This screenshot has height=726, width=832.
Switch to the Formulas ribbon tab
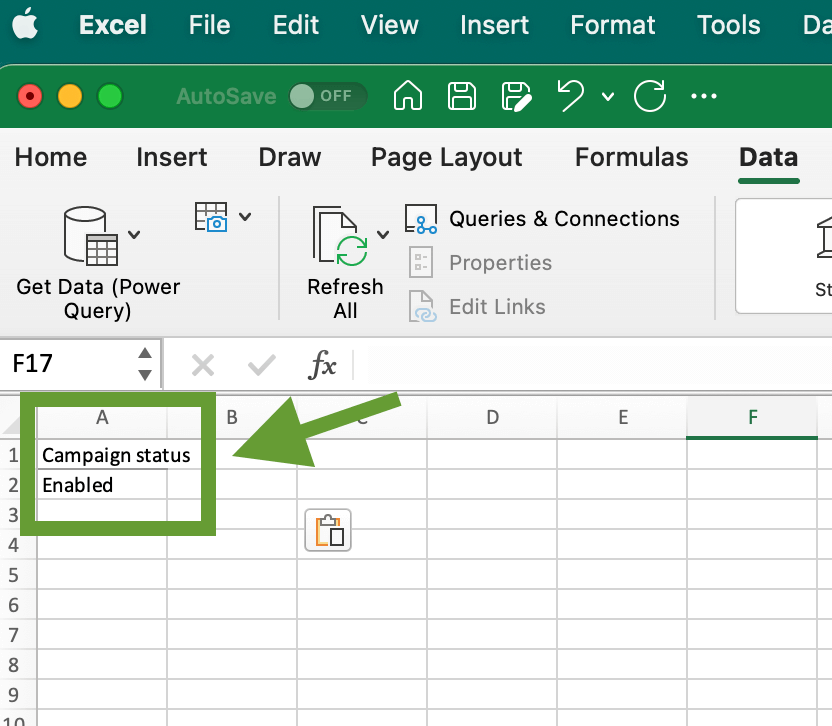click(631, 157)
